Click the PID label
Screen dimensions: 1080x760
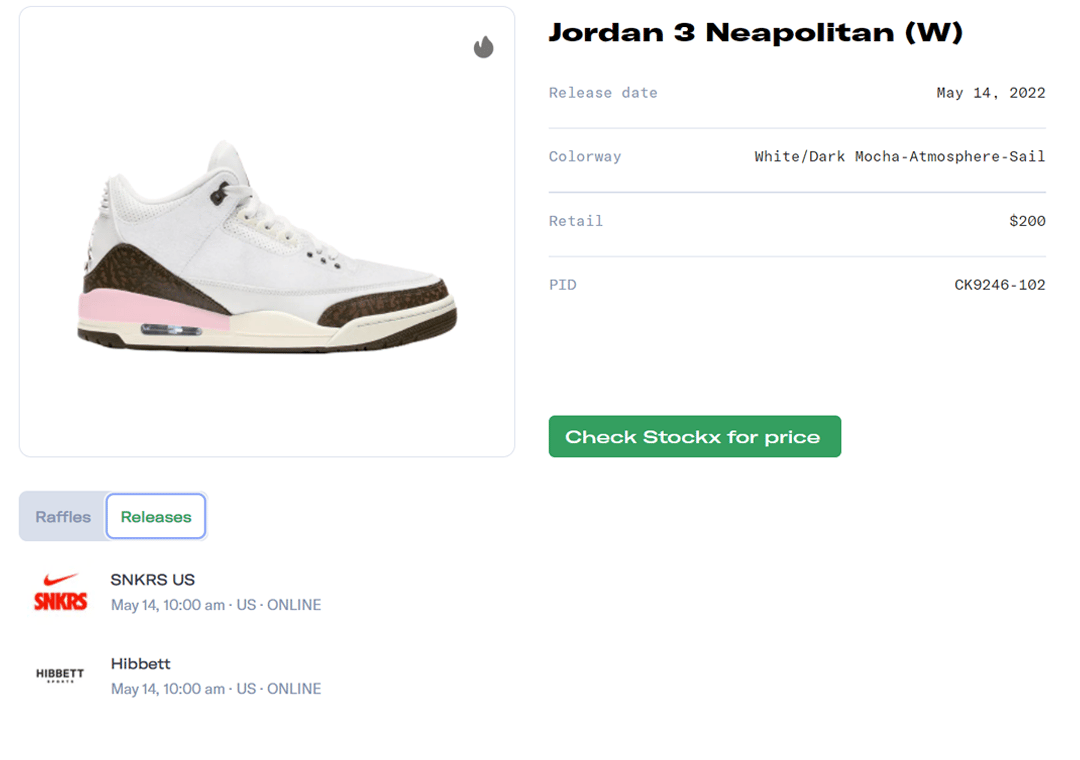point(563,285)
